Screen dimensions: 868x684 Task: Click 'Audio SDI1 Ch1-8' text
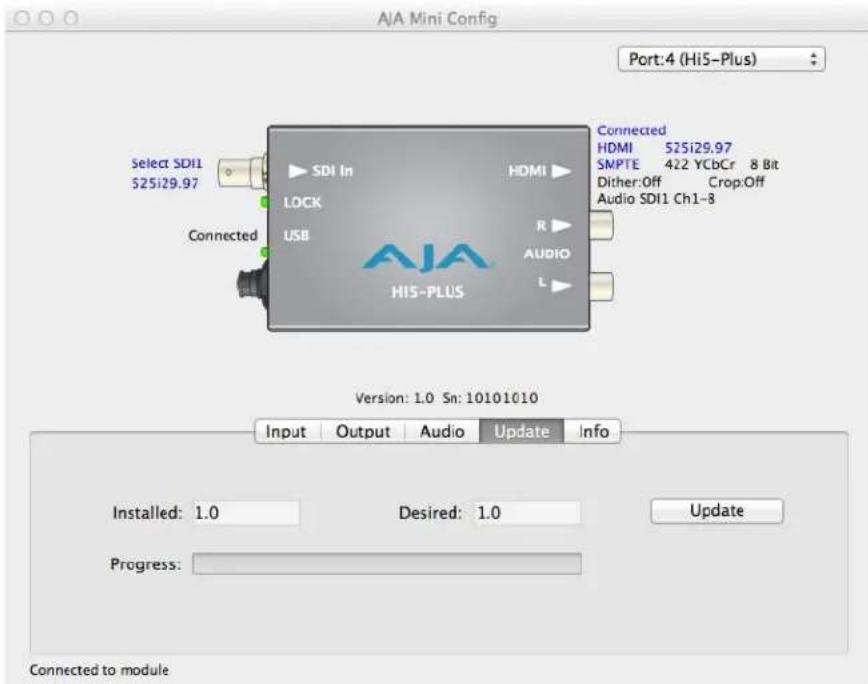(x=656, y=199)
